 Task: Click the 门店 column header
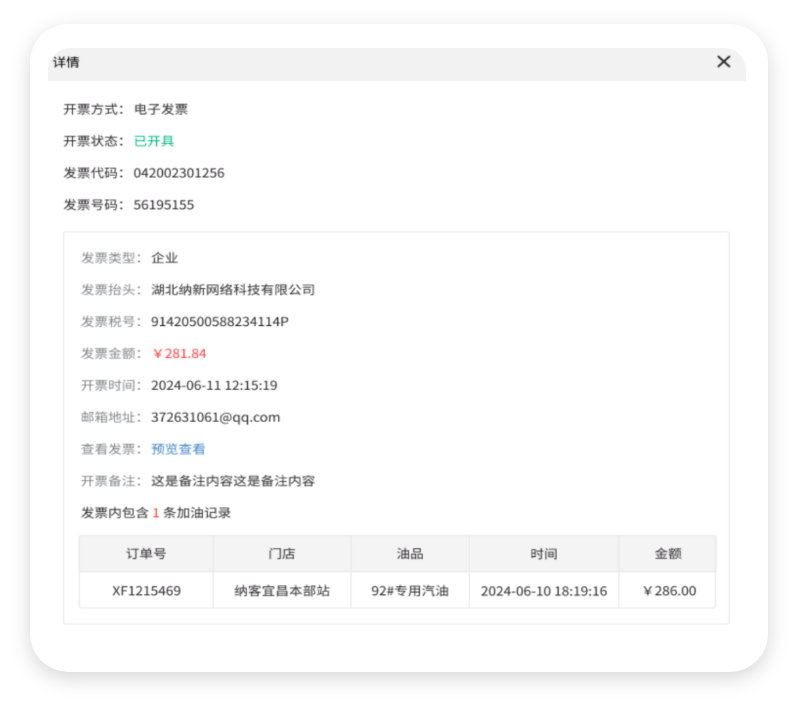tap(282, 554)
